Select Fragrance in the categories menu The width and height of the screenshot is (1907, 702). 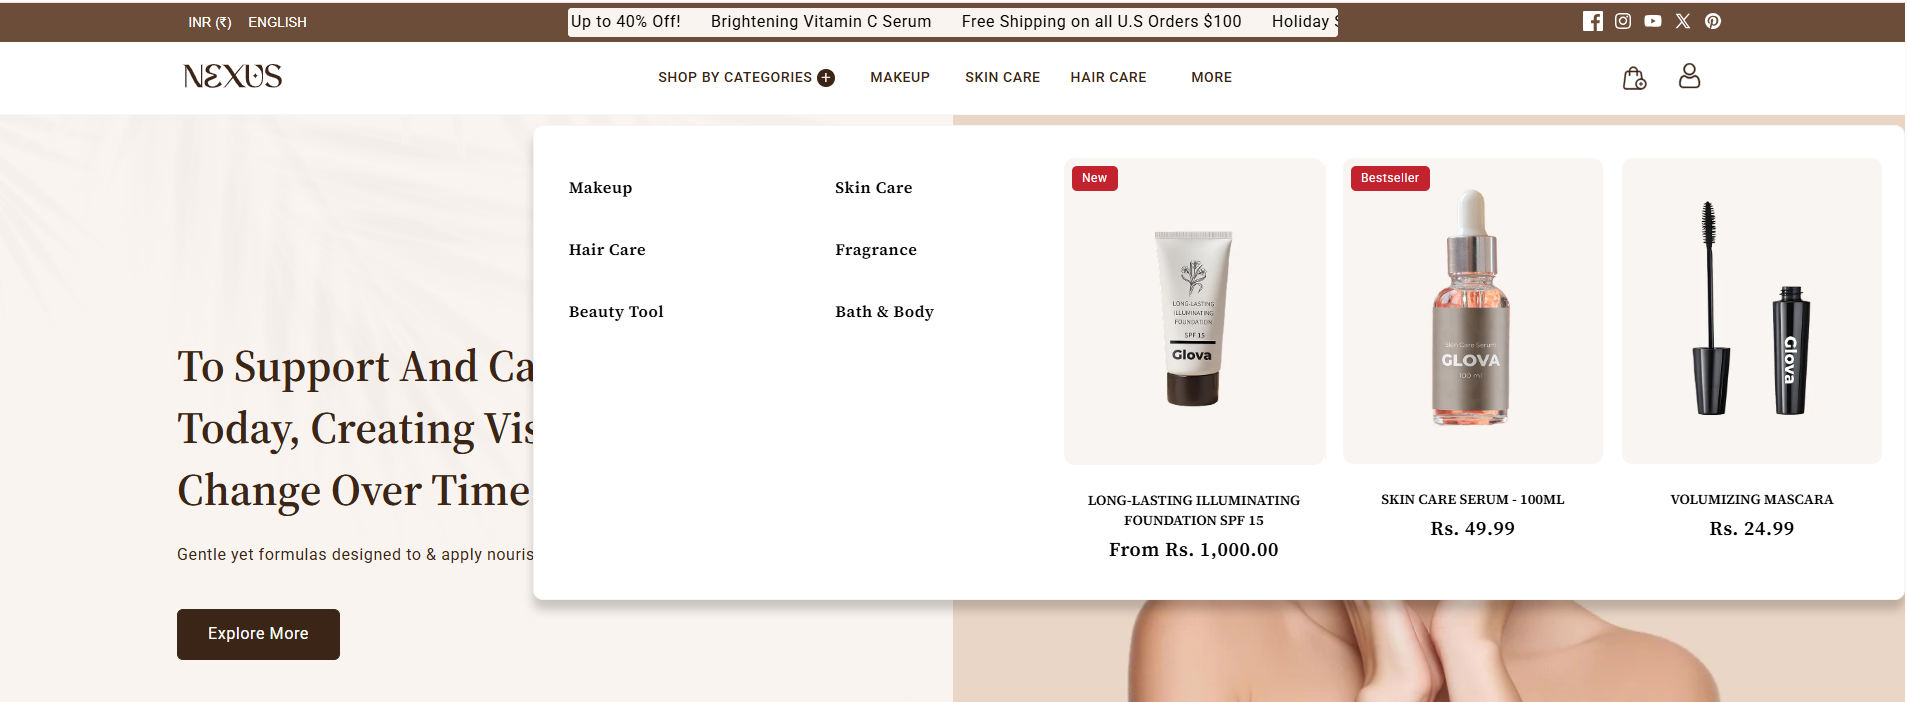(x=876, y=250)
